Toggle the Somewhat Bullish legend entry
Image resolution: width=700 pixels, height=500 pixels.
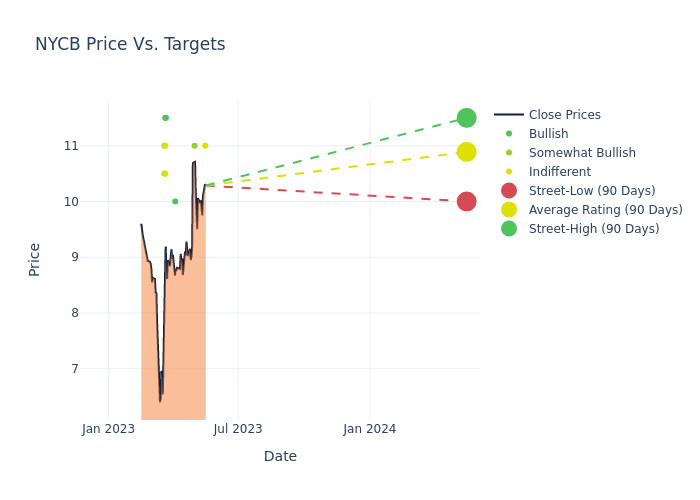pos(582,153)
